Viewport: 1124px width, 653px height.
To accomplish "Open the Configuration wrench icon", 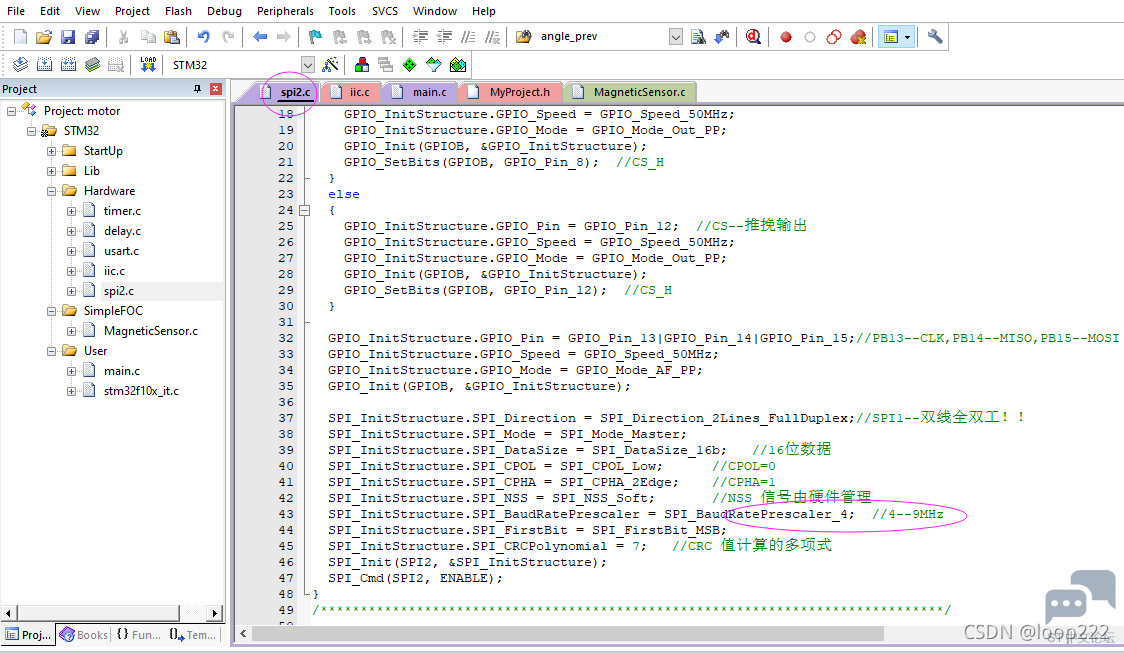I will point(935,37).
